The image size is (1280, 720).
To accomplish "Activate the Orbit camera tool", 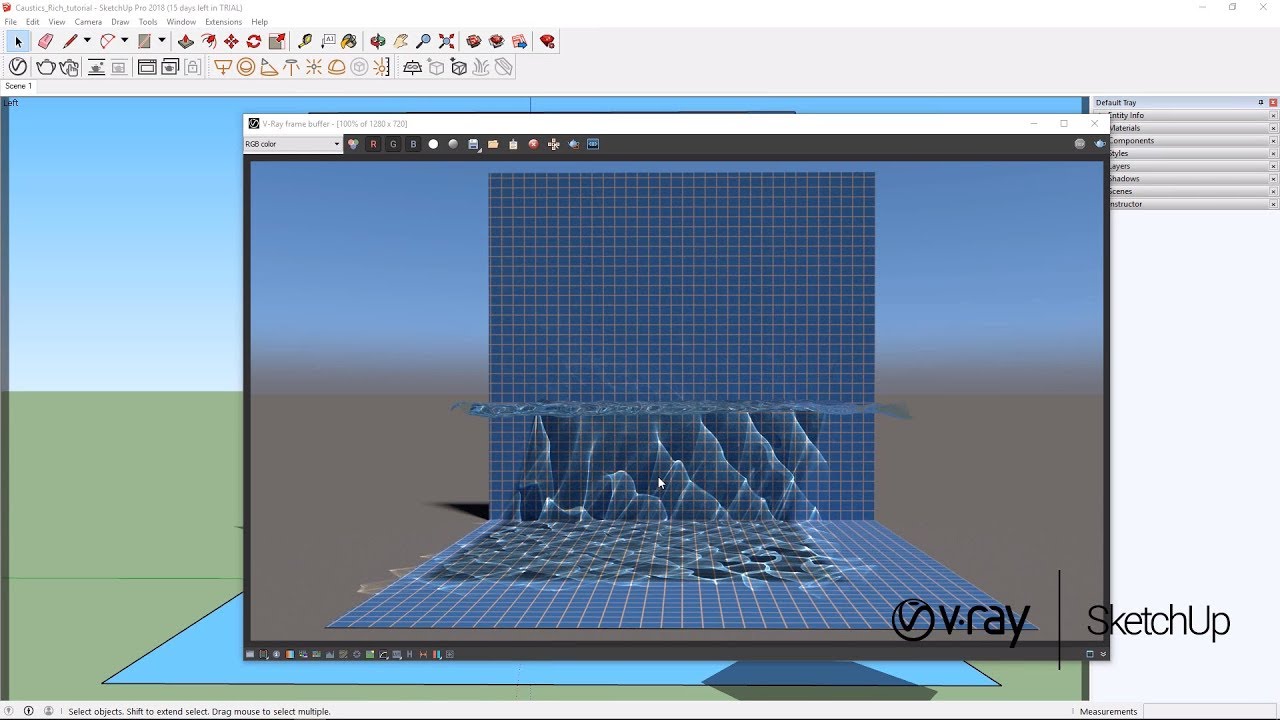I will tap(377, 41).
